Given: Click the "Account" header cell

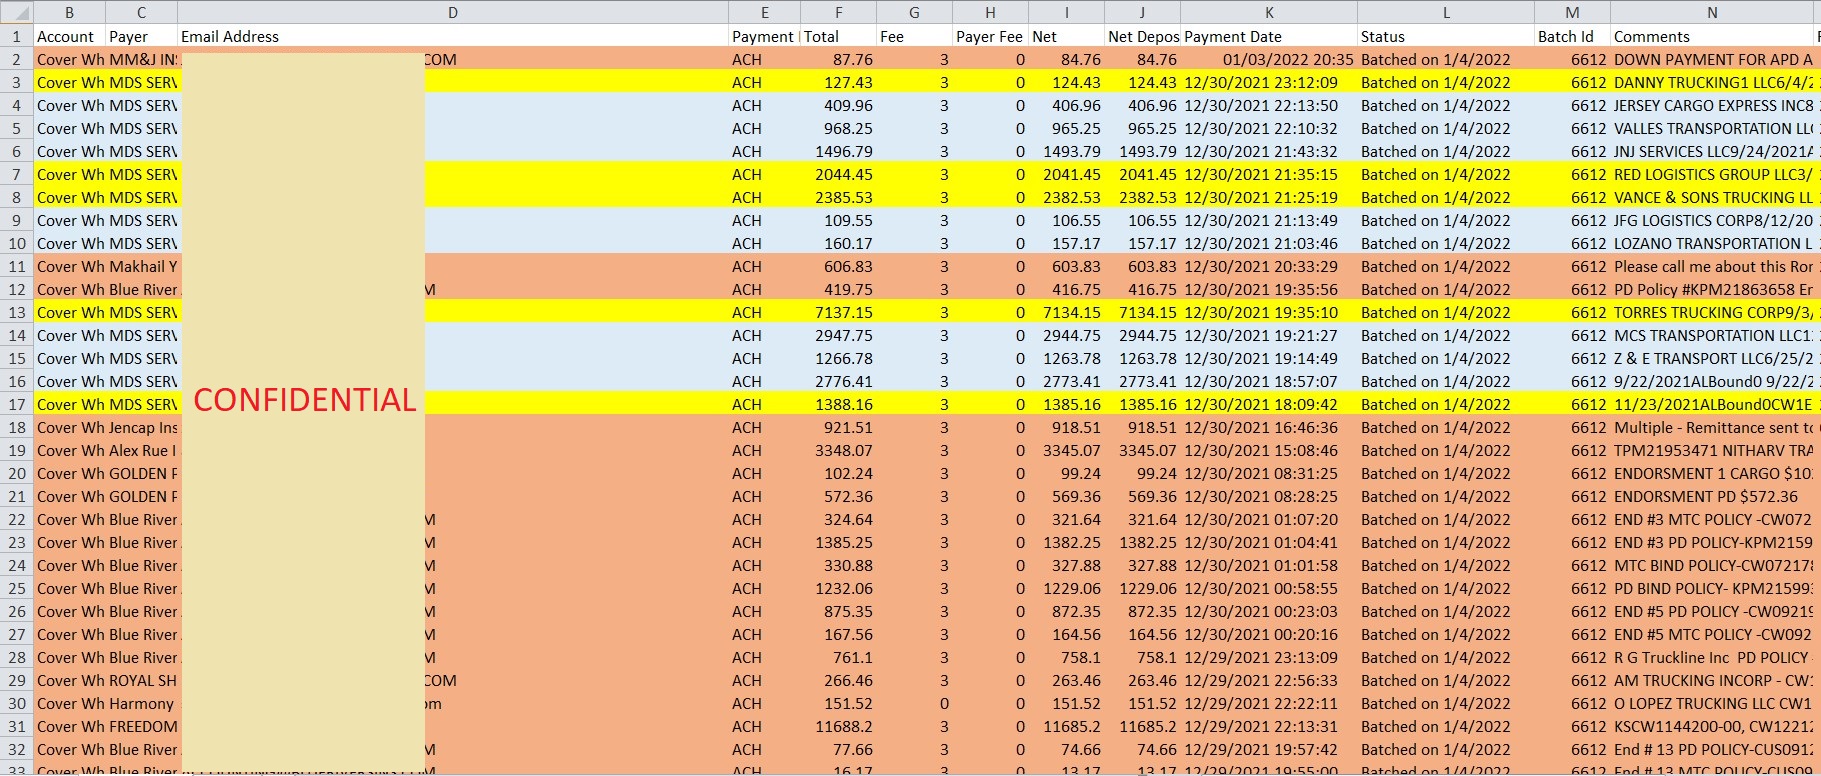Looking at the screenshot, I should (x=69, y=36).
